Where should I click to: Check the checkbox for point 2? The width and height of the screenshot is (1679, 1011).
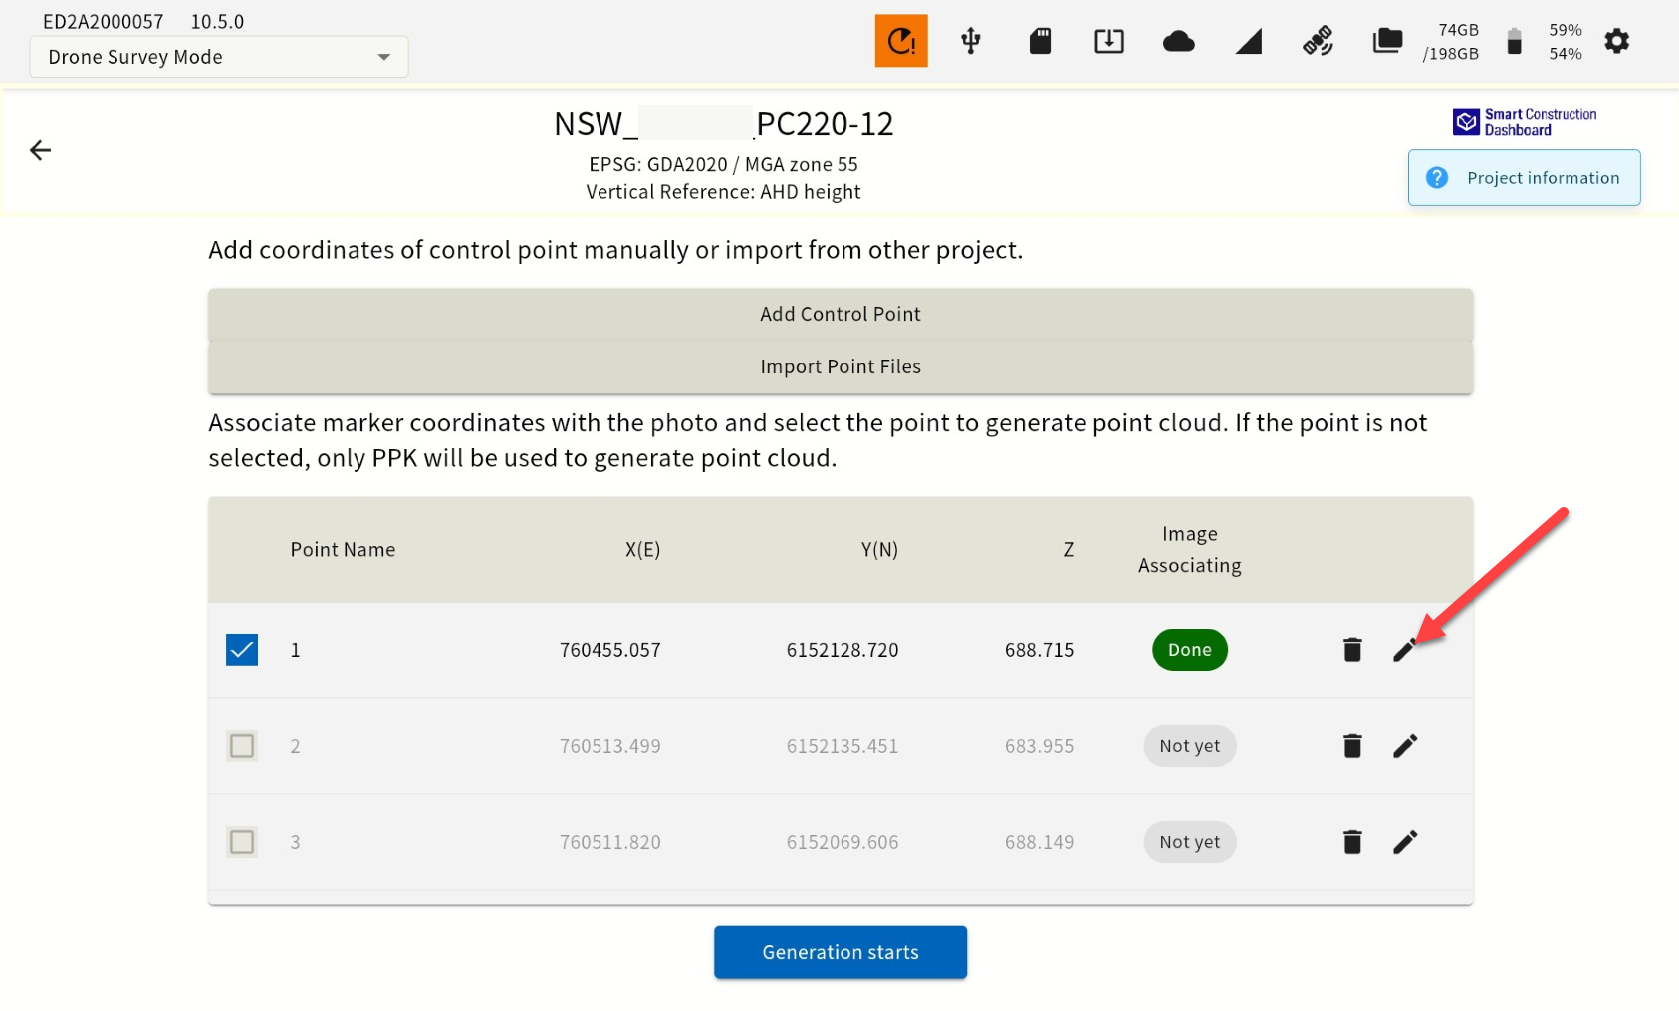(242, 746)
